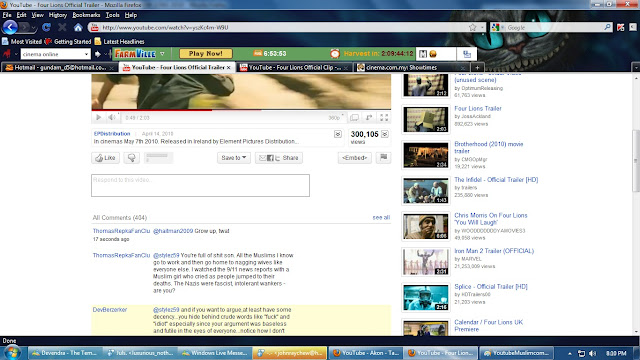Open Iron Man 2 Trailer (OFFICIAL) link
The height and width of the screenshot is (360, 640).
[494, 251]
